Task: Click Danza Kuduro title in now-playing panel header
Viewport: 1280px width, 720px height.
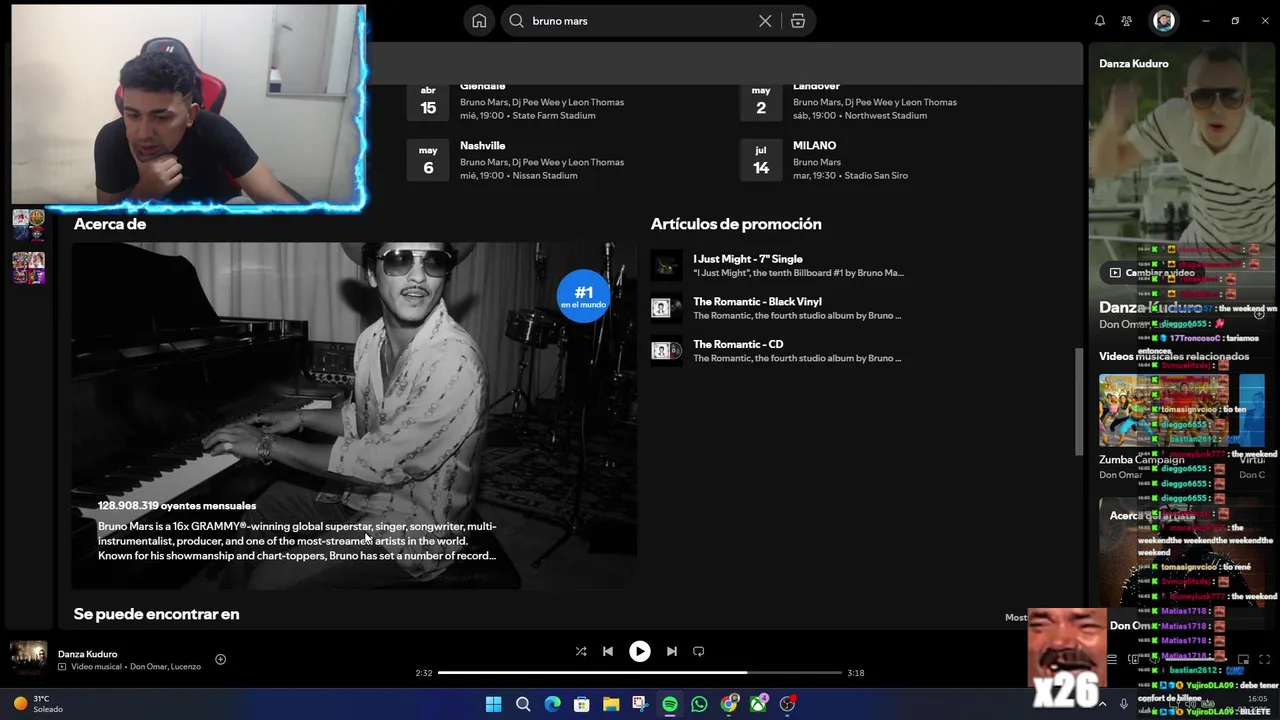Action: 1134,64
